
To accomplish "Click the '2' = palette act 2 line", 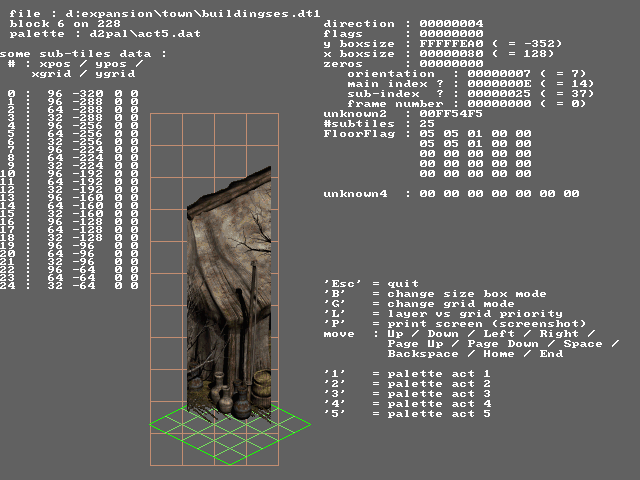I will [x=407, y=384].
